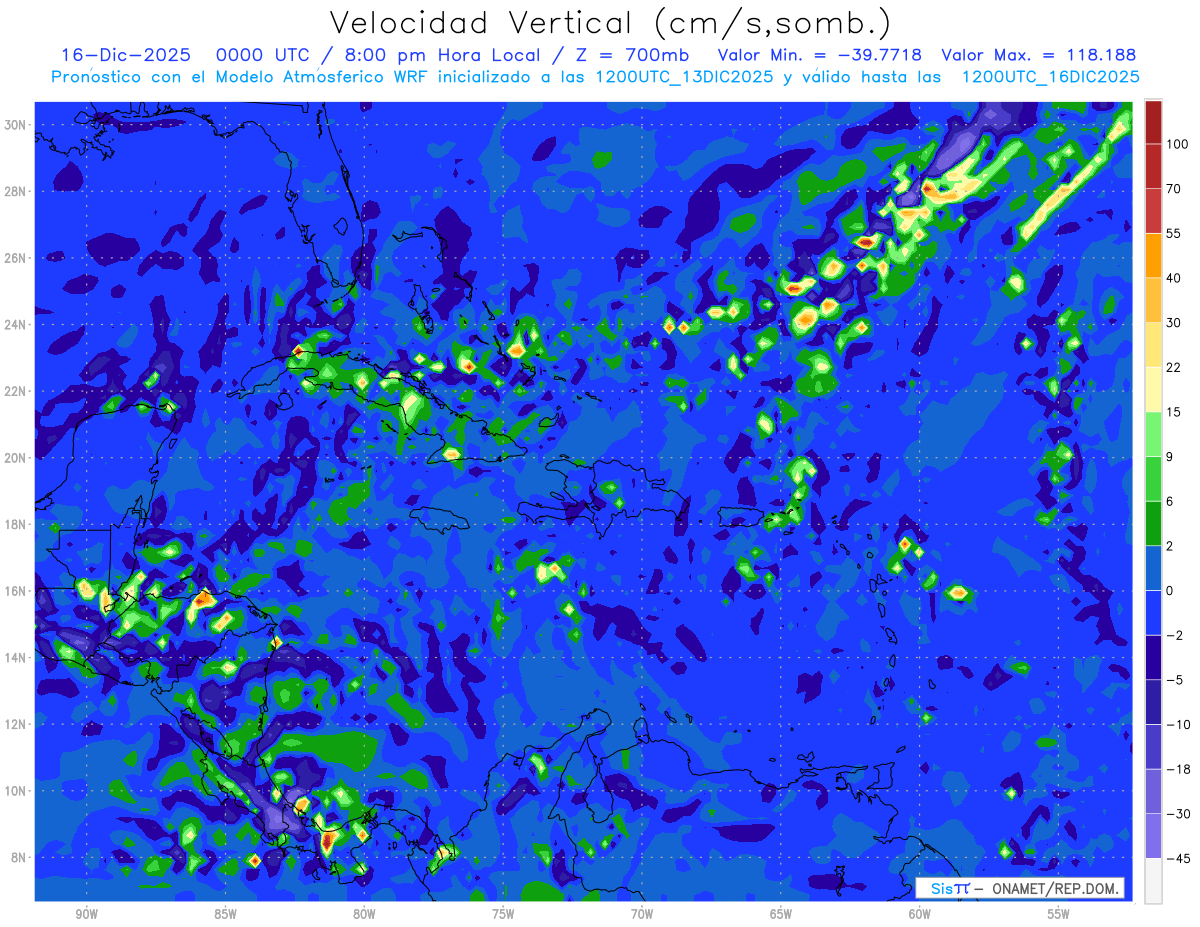Click the "65W" longitude label
Image resolution: width=1200 pixels, height=927 pixels.
(x=781, y=915)
